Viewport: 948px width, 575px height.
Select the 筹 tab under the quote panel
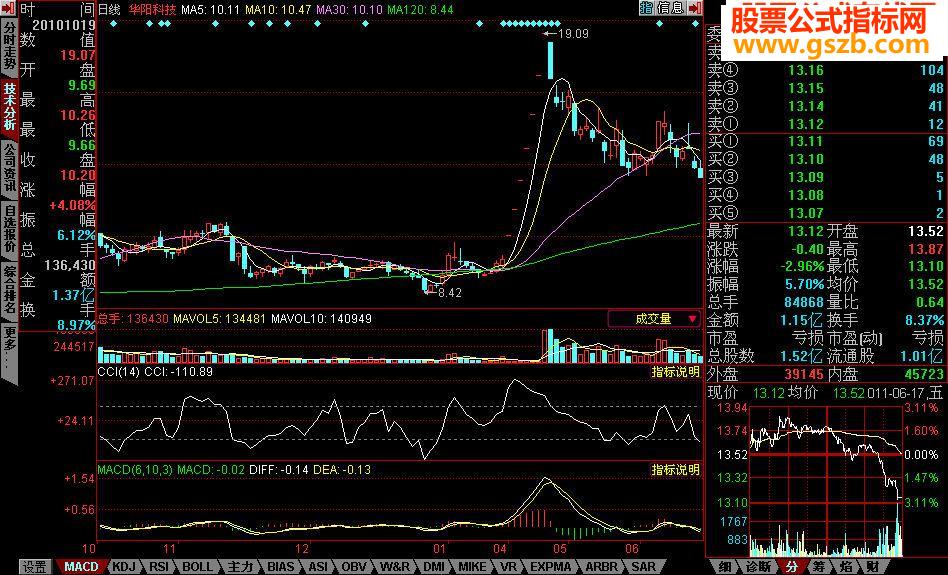[x=819, y=567]
